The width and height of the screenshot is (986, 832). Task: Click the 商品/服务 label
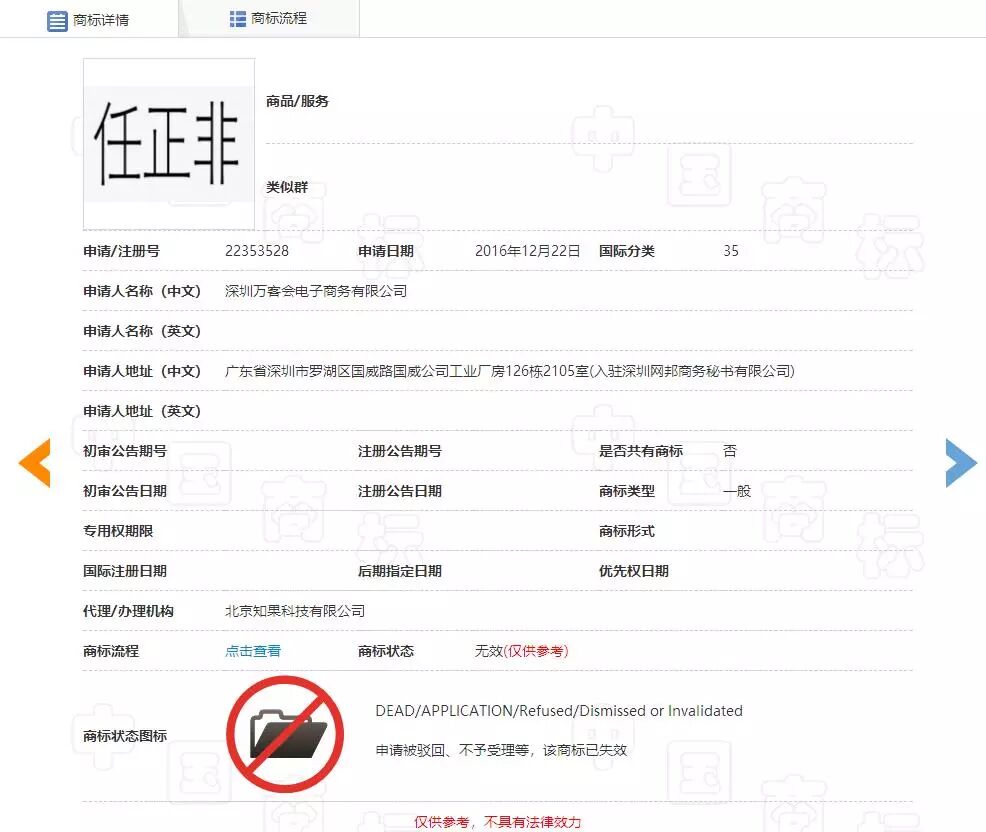(297, 101)
